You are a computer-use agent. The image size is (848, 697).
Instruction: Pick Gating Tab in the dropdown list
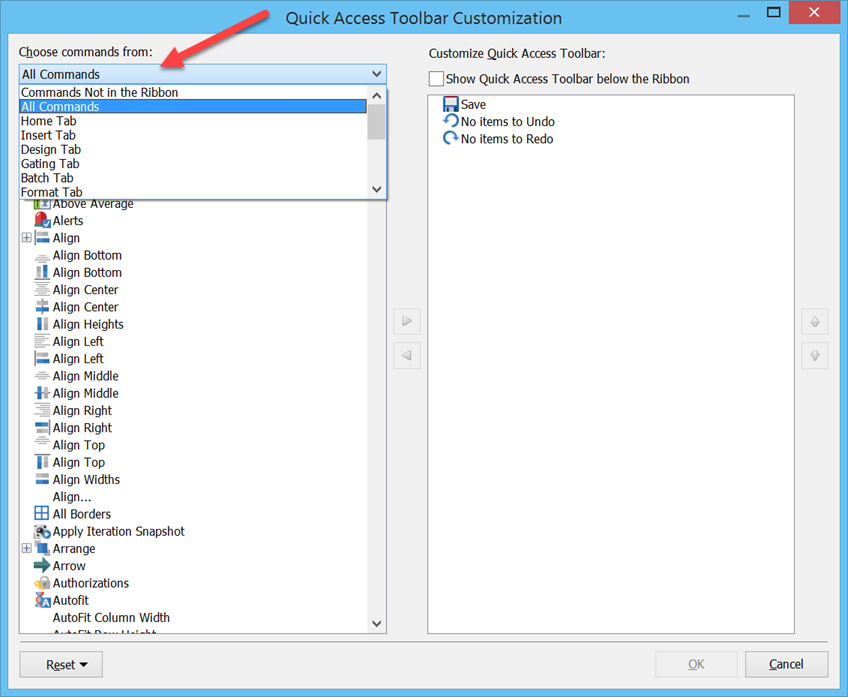(50, 164)
